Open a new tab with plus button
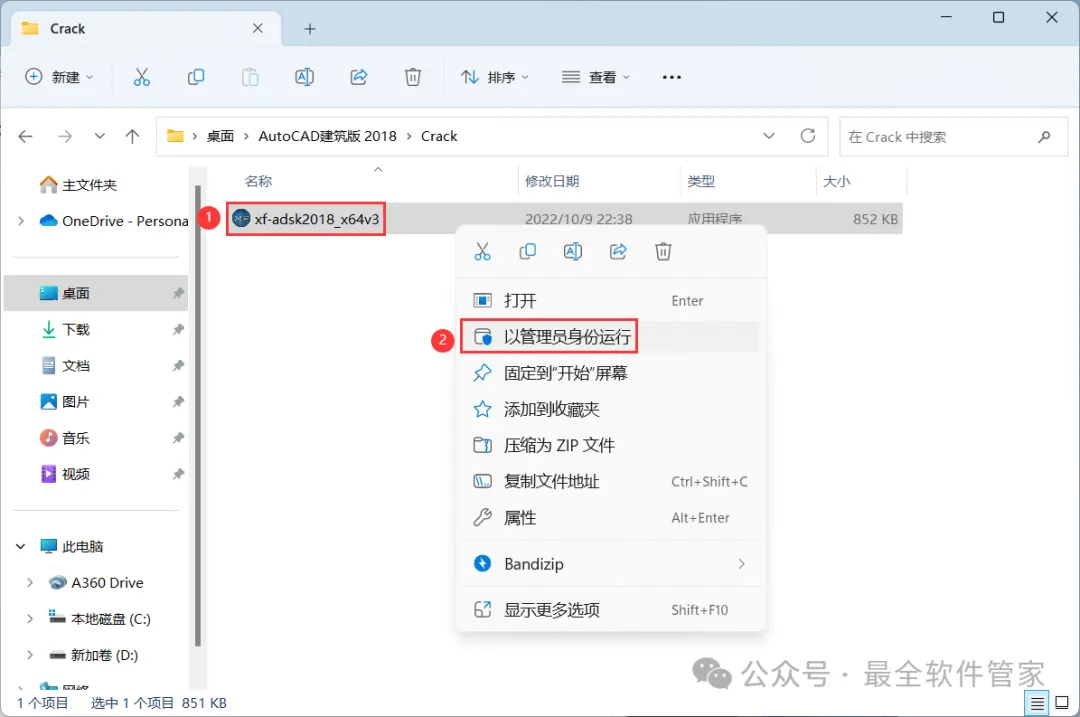Screen dimensions: 1080x717 (x=310, y=29)
